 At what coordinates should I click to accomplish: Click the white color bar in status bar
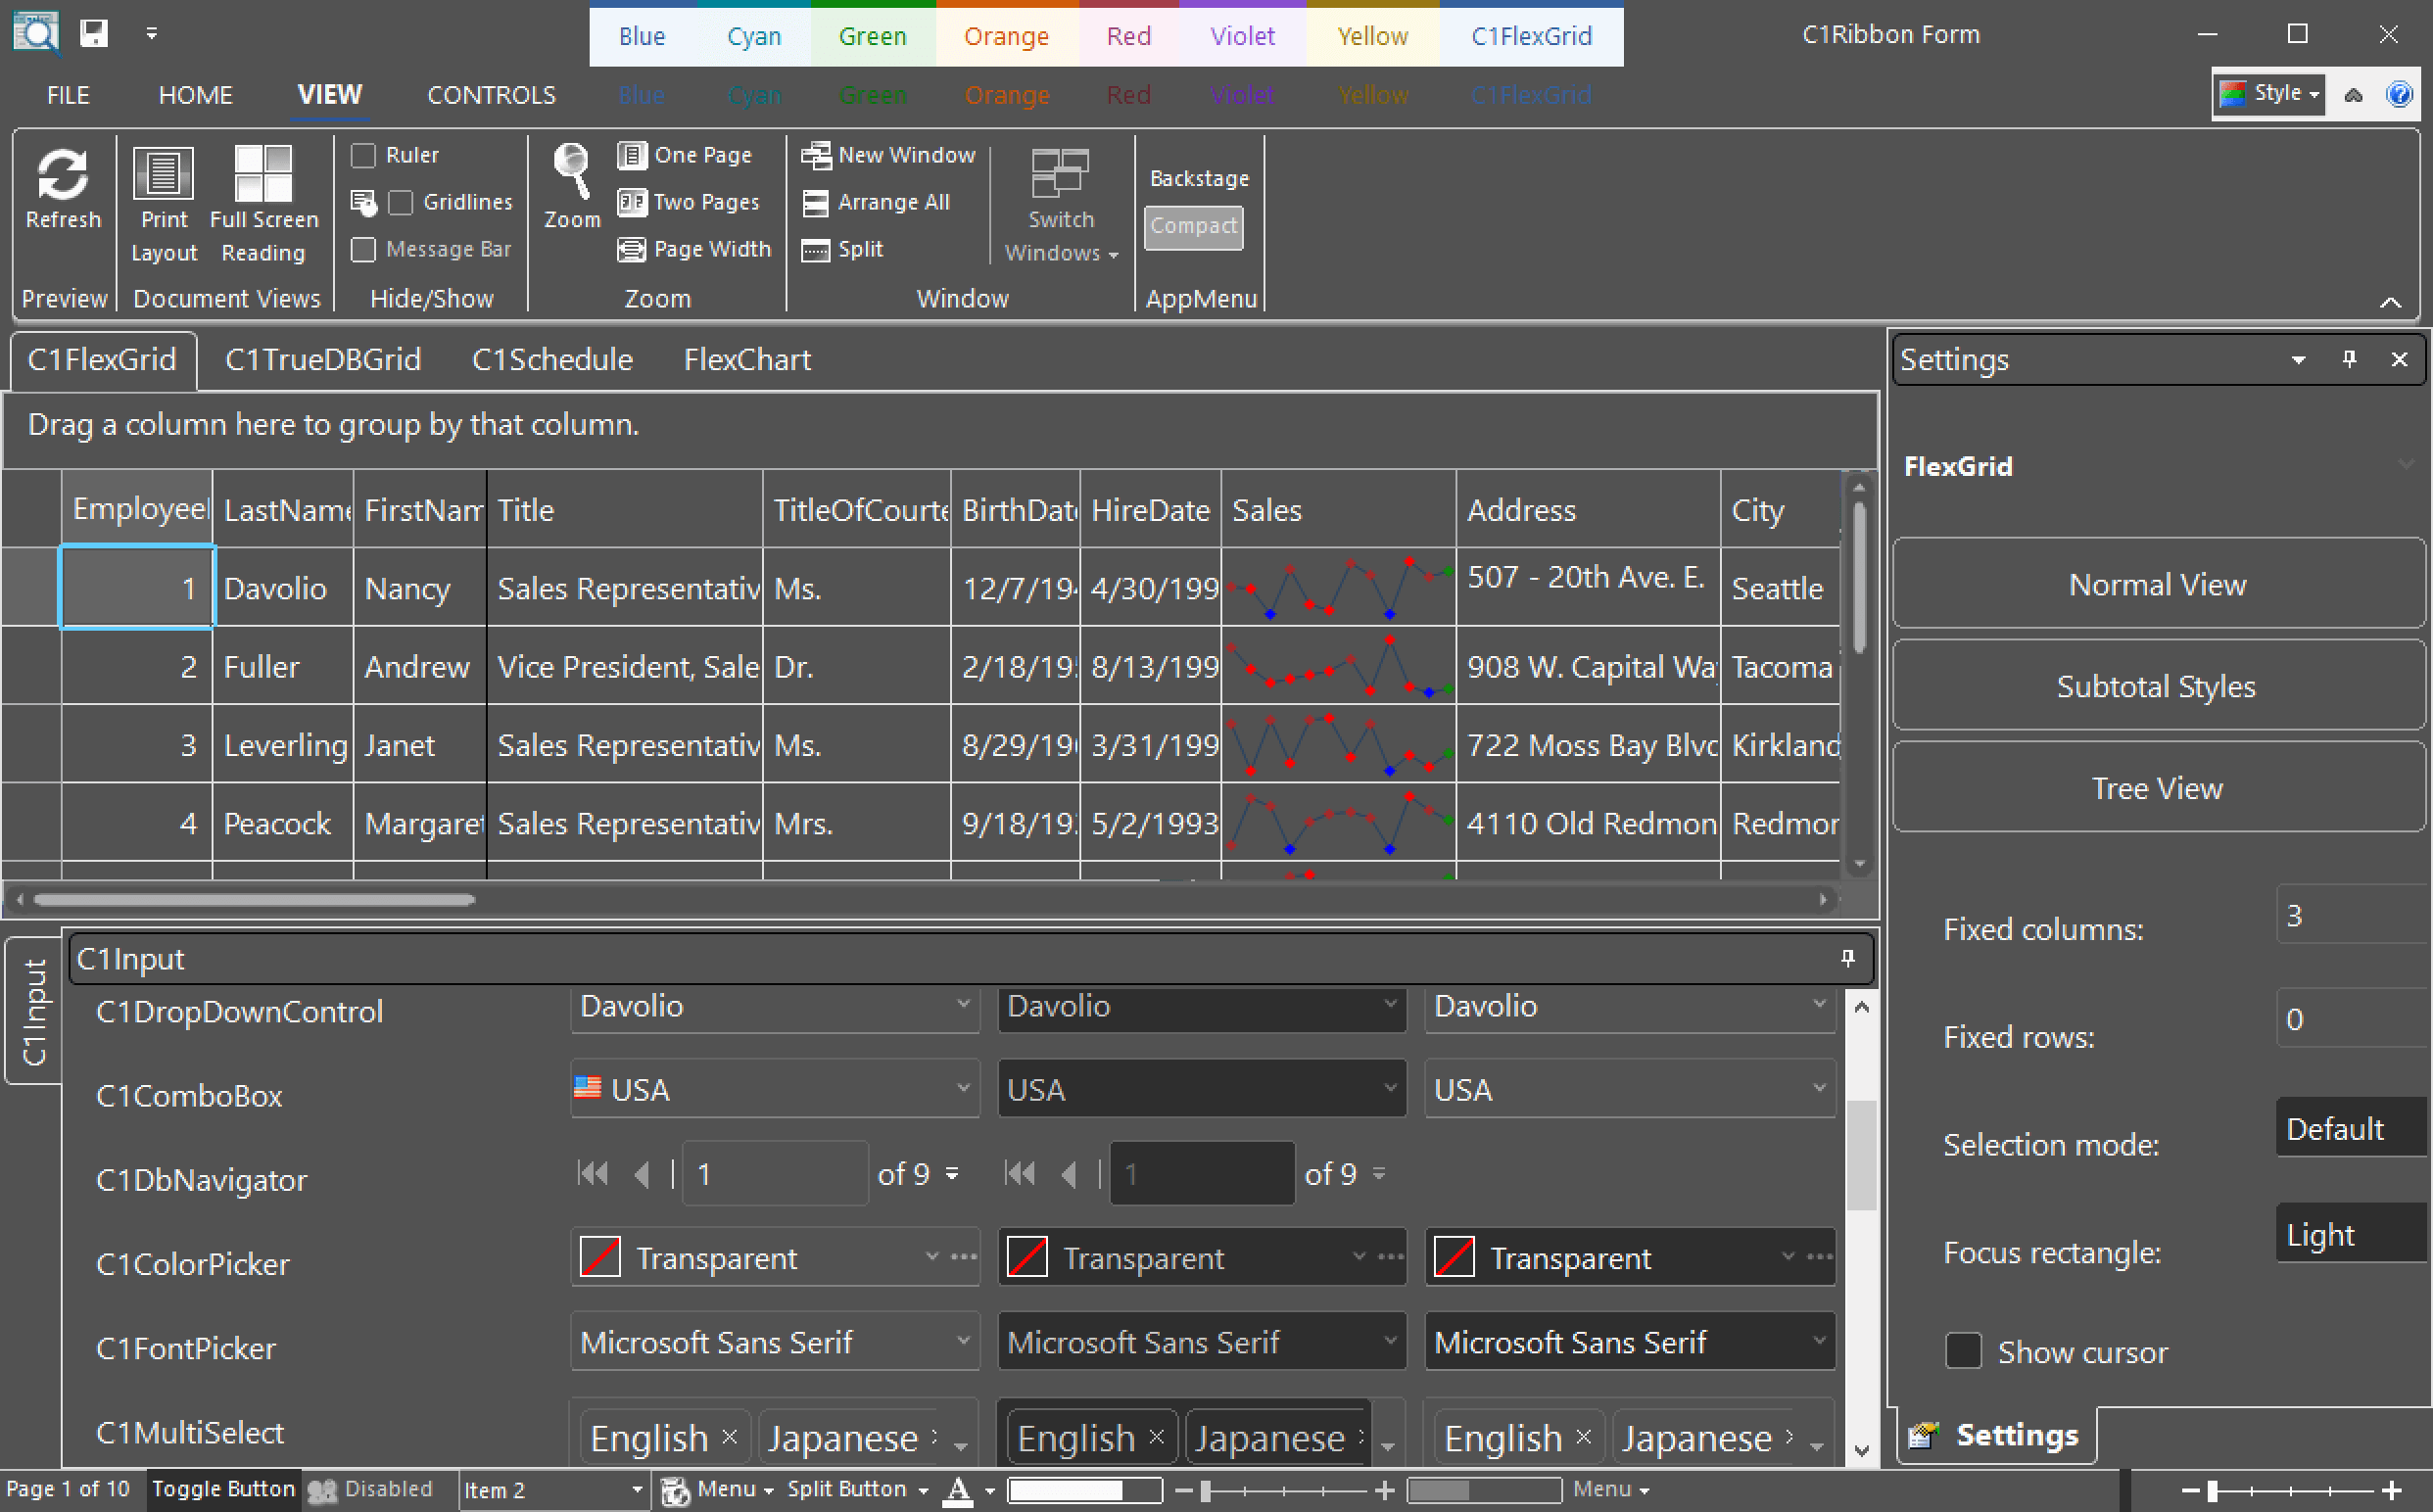1084,1490
